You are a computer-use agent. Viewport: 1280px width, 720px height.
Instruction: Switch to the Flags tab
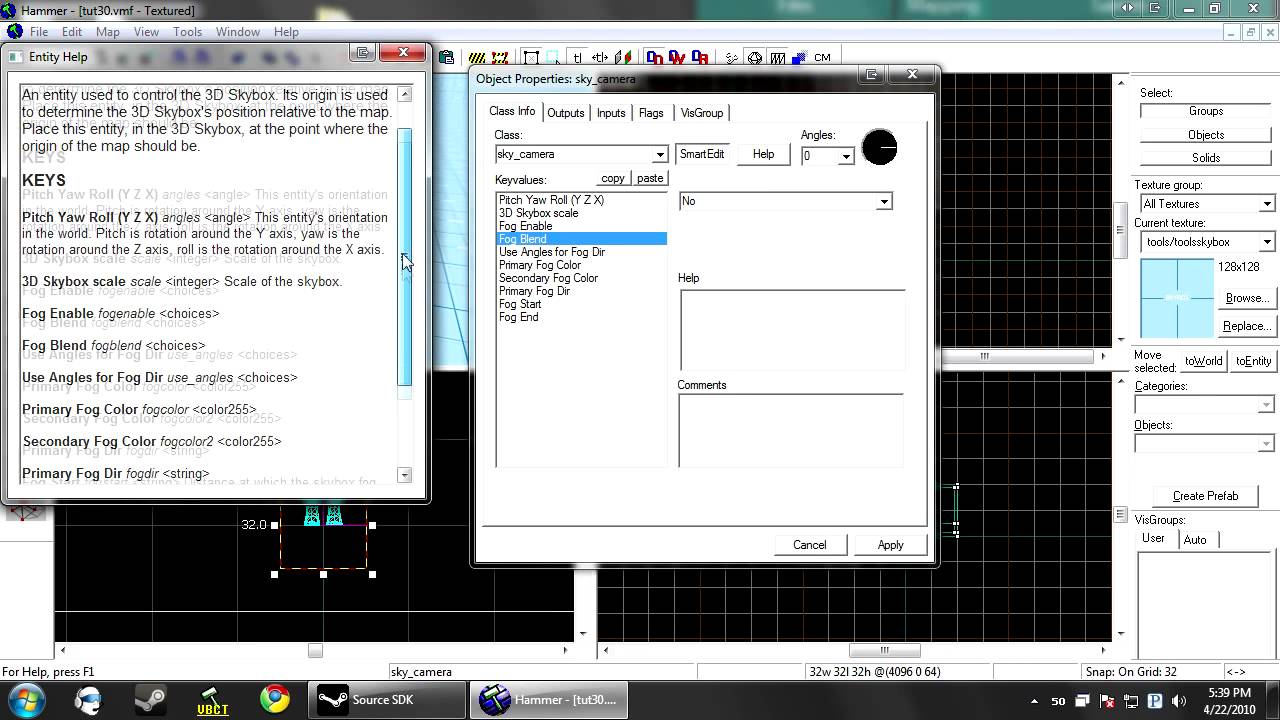click(x=651, y=113)
